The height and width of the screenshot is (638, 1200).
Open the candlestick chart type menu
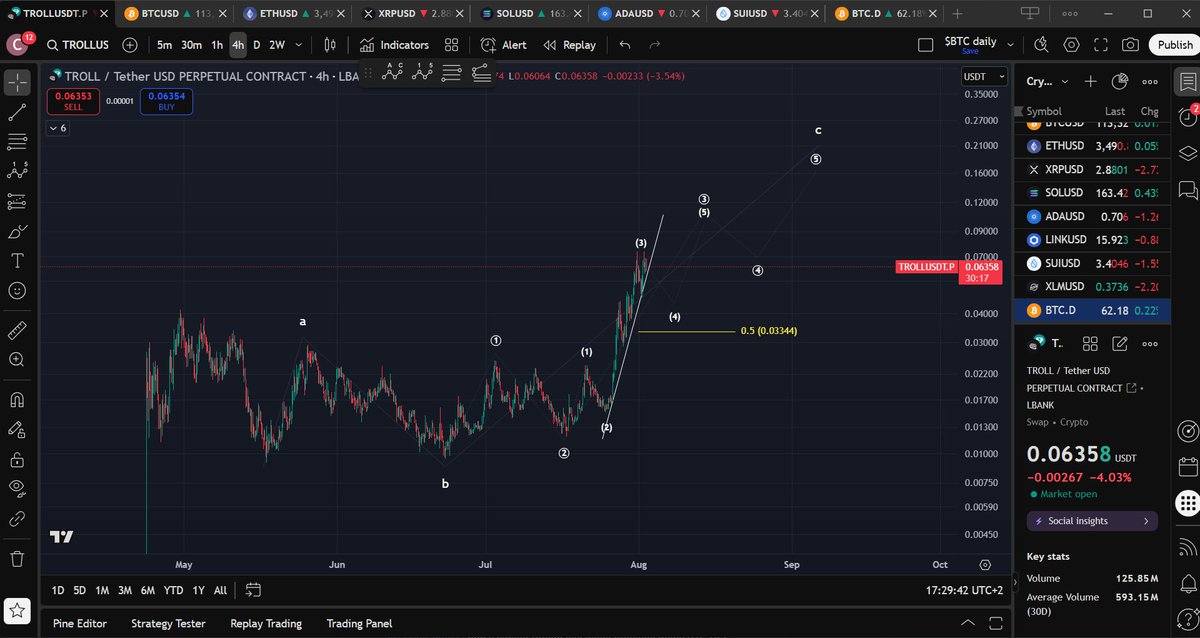[330, 45]
